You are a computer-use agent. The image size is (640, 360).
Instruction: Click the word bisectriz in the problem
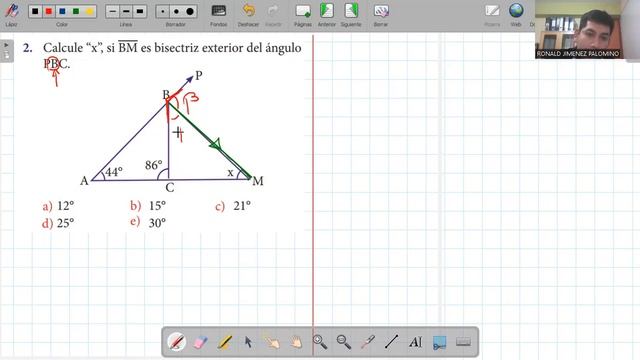click(176, 48)
